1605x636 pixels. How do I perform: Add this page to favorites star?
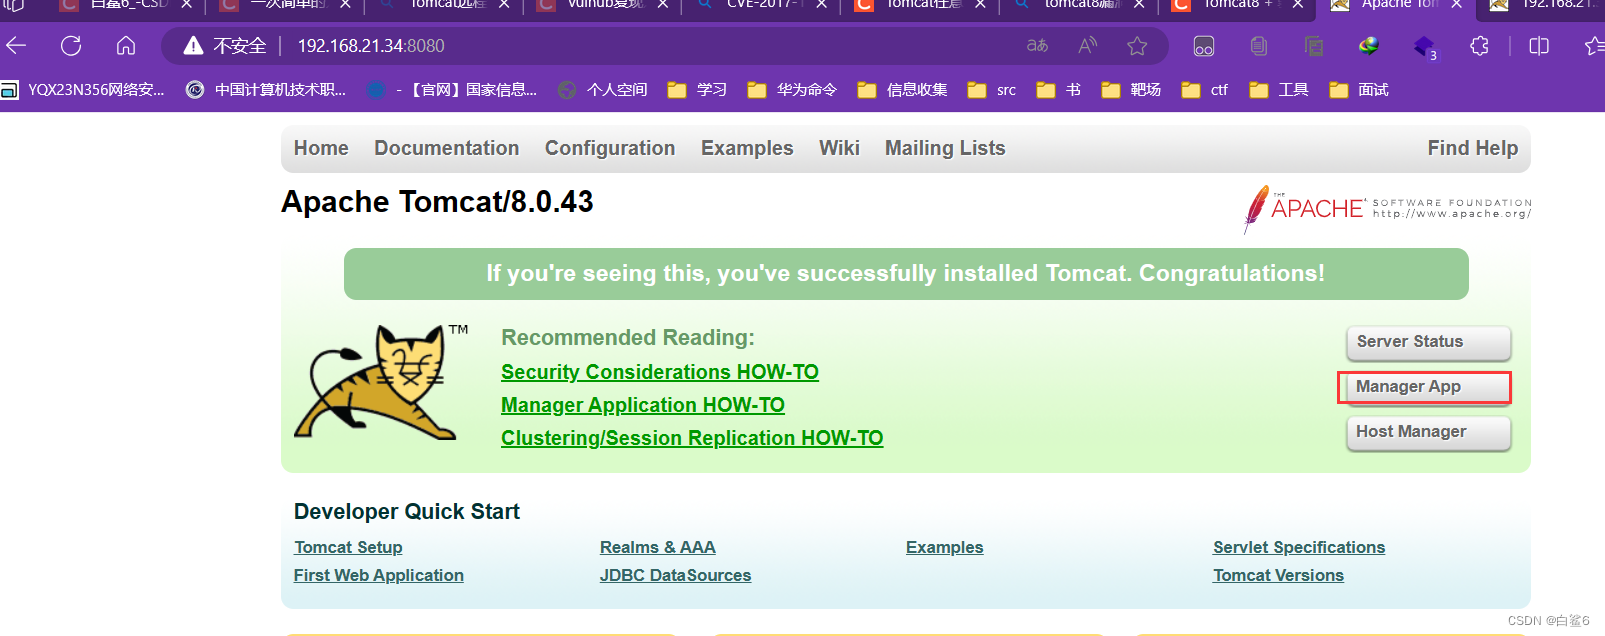[1137, 46]
